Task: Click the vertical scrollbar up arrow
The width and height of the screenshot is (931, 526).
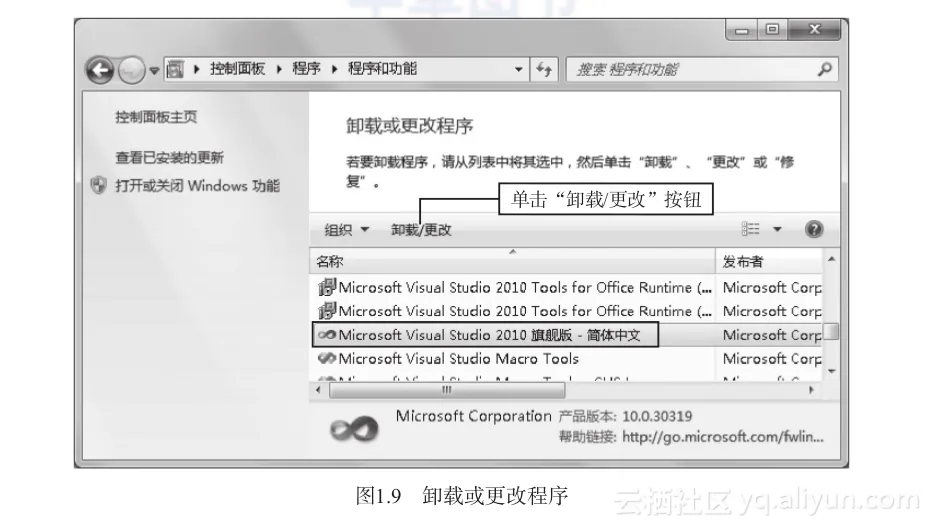Action: coord(831,259)
